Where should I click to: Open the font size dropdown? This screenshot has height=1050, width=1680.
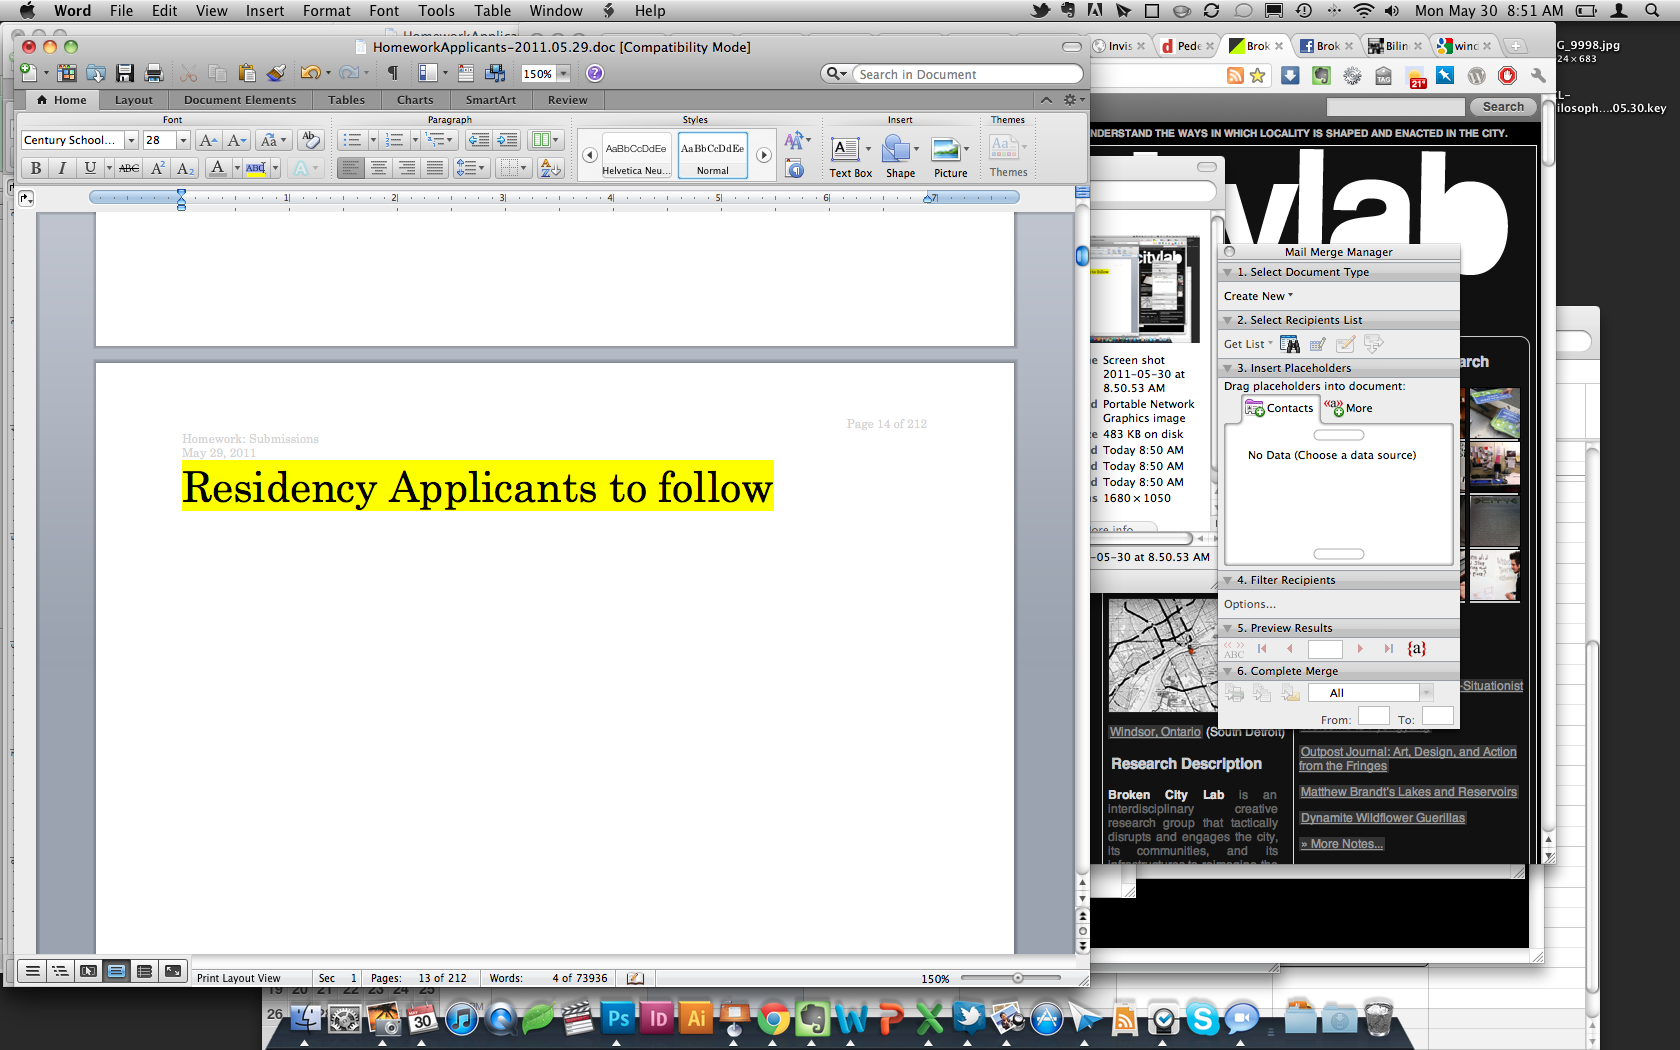click(183, 140)
